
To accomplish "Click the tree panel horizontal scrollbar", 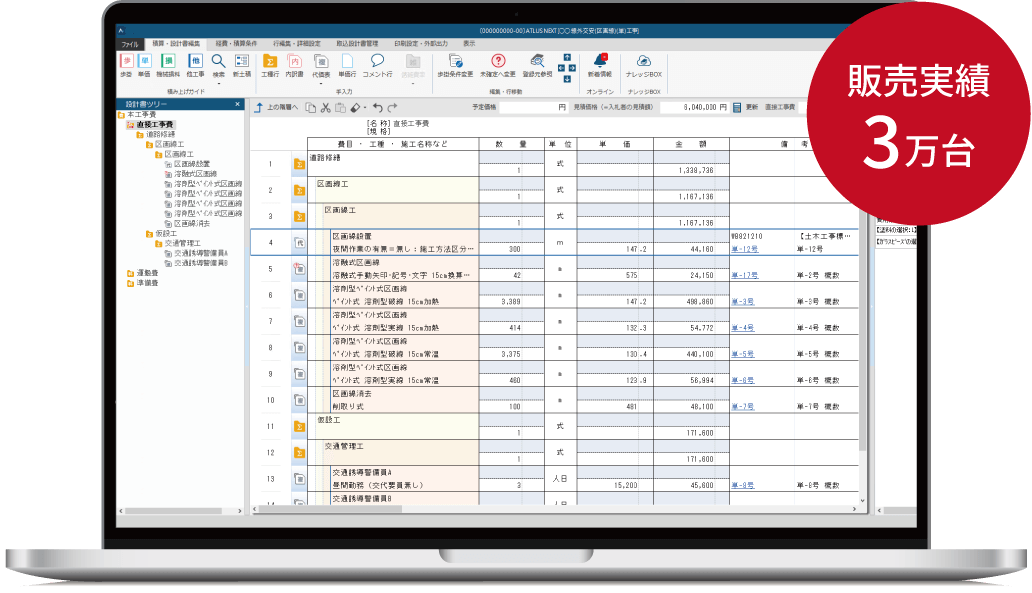I will point(174,511).
